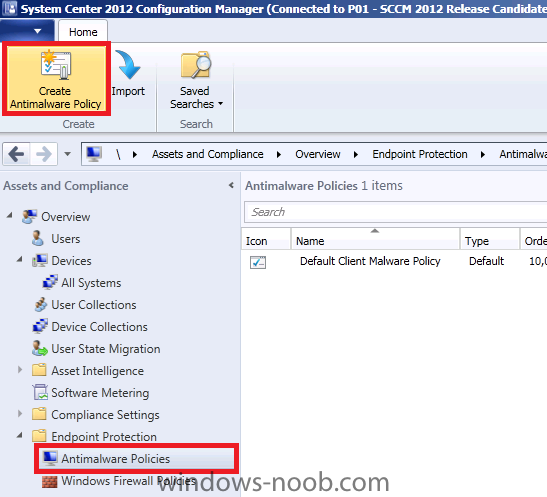Select User State Migration node icon
Image resolution: width=547 pixels, height=497 pixels.
tap(39, 348)
